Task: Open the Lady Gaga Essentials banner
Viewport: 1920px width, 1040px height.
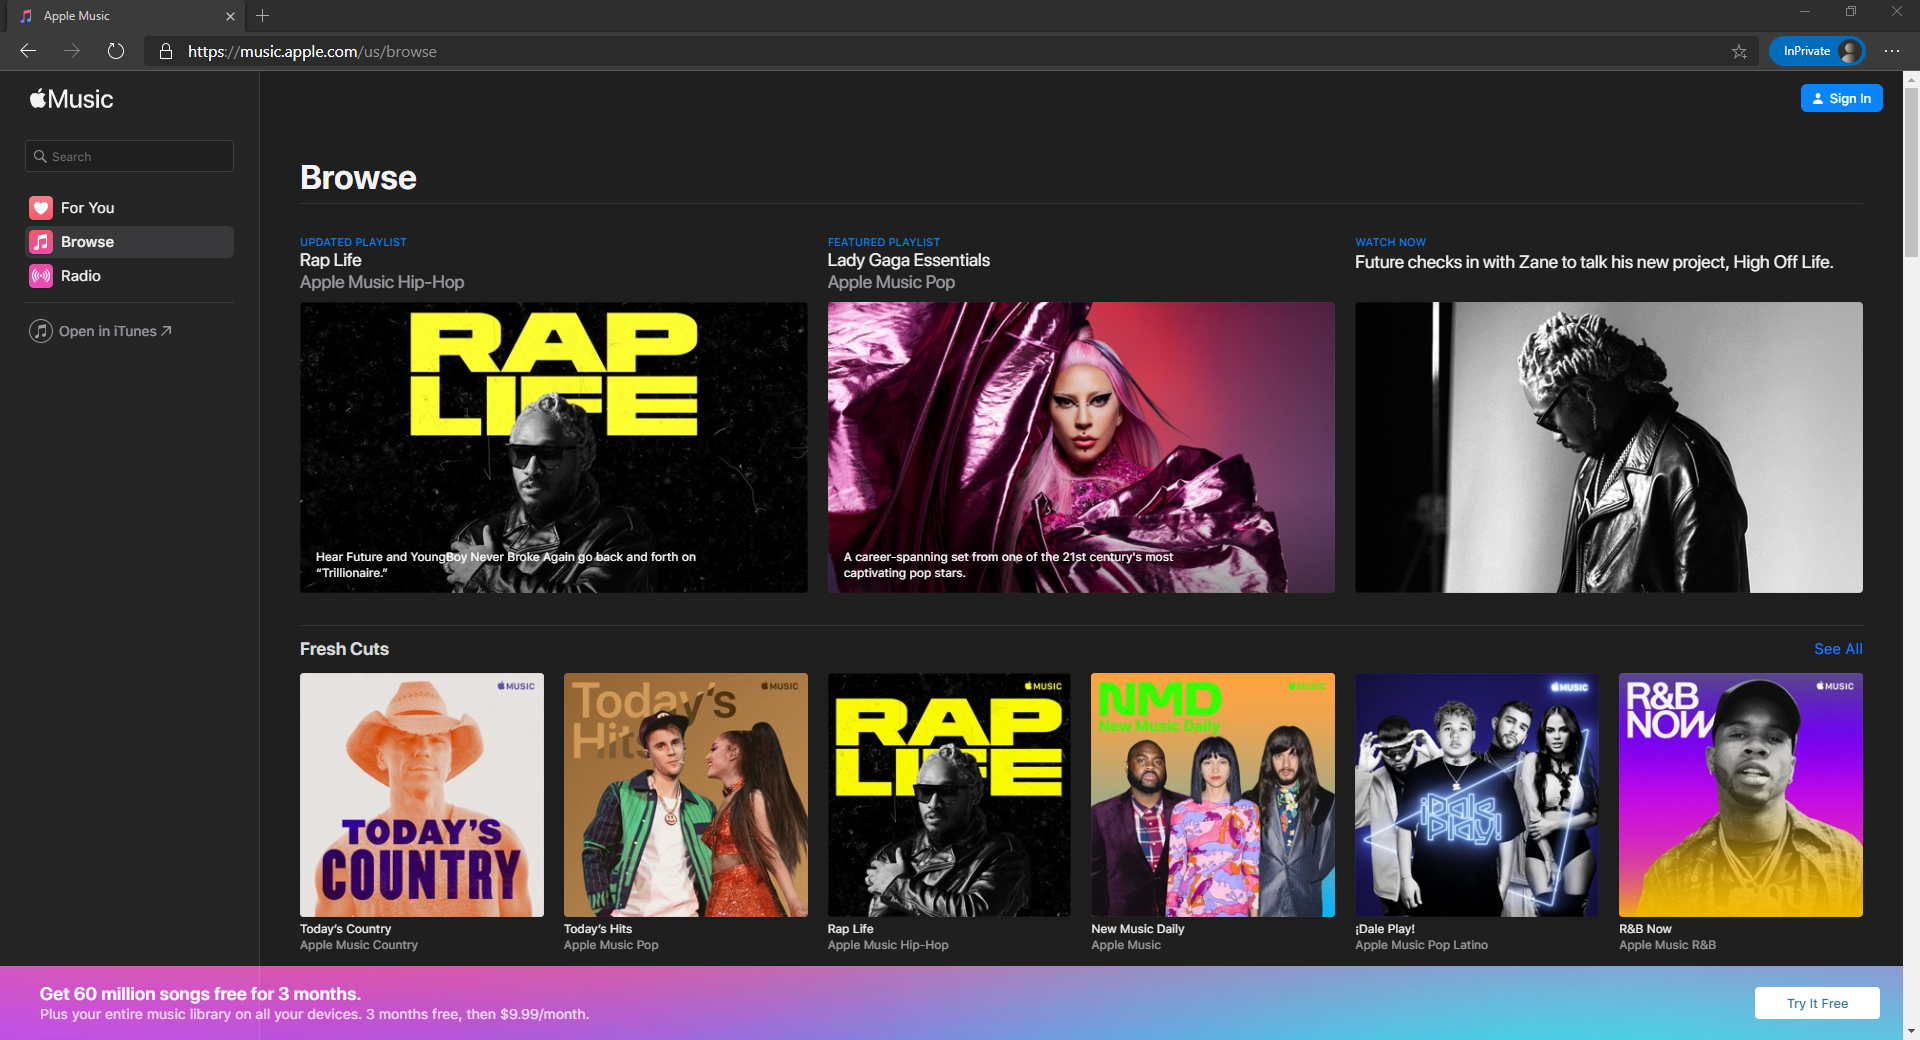Action: [1081, 447]
